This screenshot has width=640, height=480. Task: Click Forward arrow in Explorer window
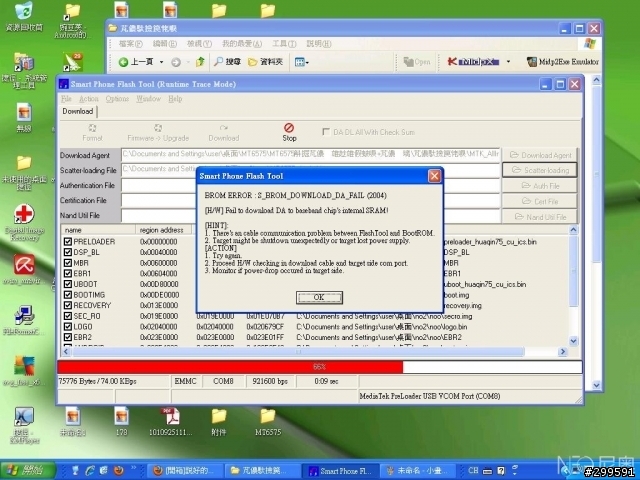[176, 62]
